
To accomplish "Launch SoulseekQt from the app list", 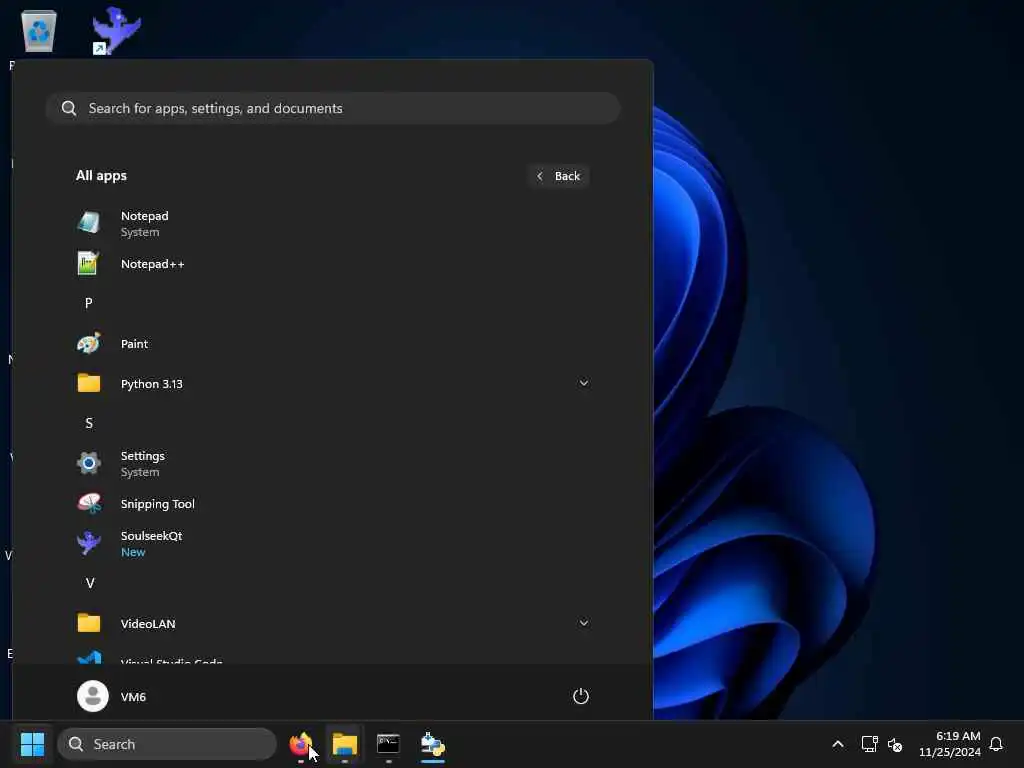I will (332, 543).
